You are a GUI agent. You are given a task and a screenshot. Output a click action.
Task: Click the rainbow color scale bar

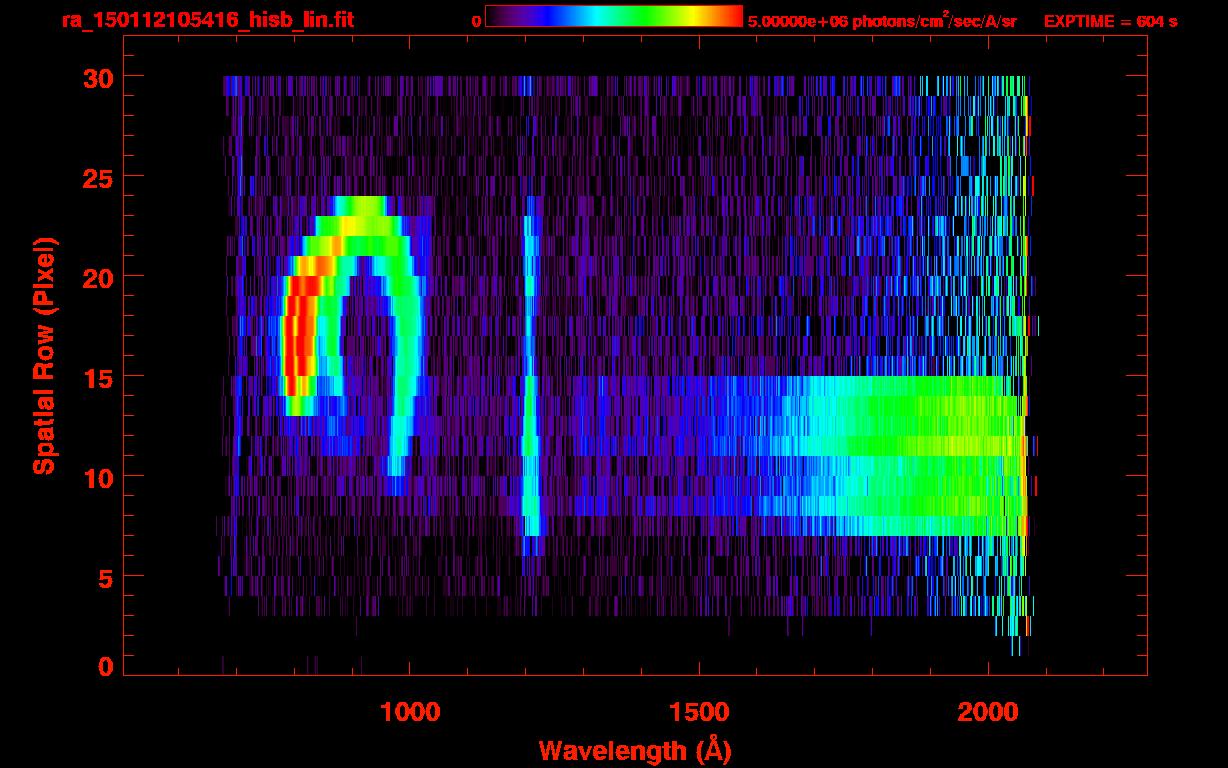[x=614, y=16]
